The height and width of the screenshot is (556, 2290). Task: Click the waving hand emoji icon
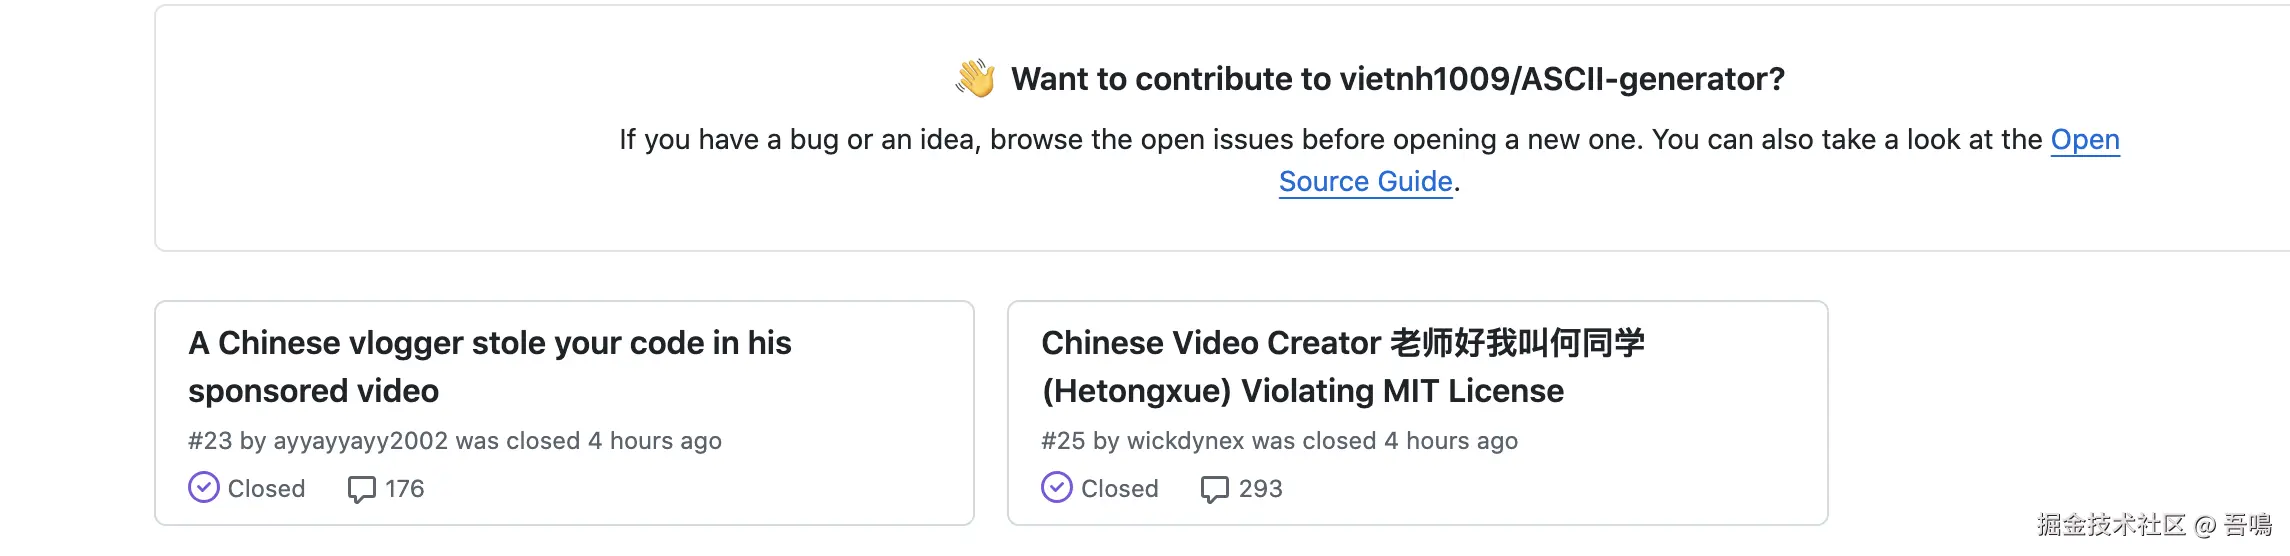point(975,78)
